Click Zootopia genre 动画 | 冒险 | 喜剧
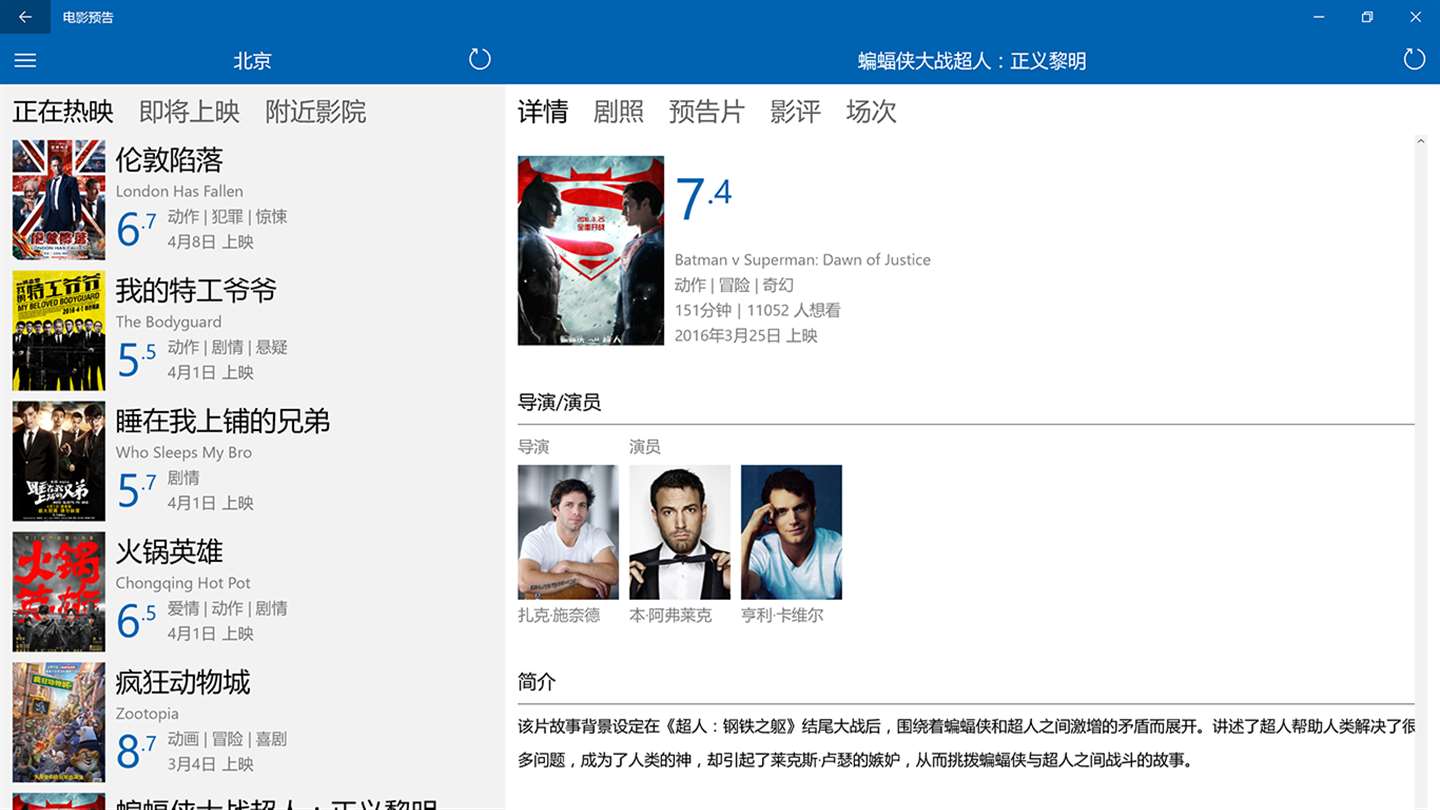This screenshot has width=1440, height=810. click(x=227, y=738)
